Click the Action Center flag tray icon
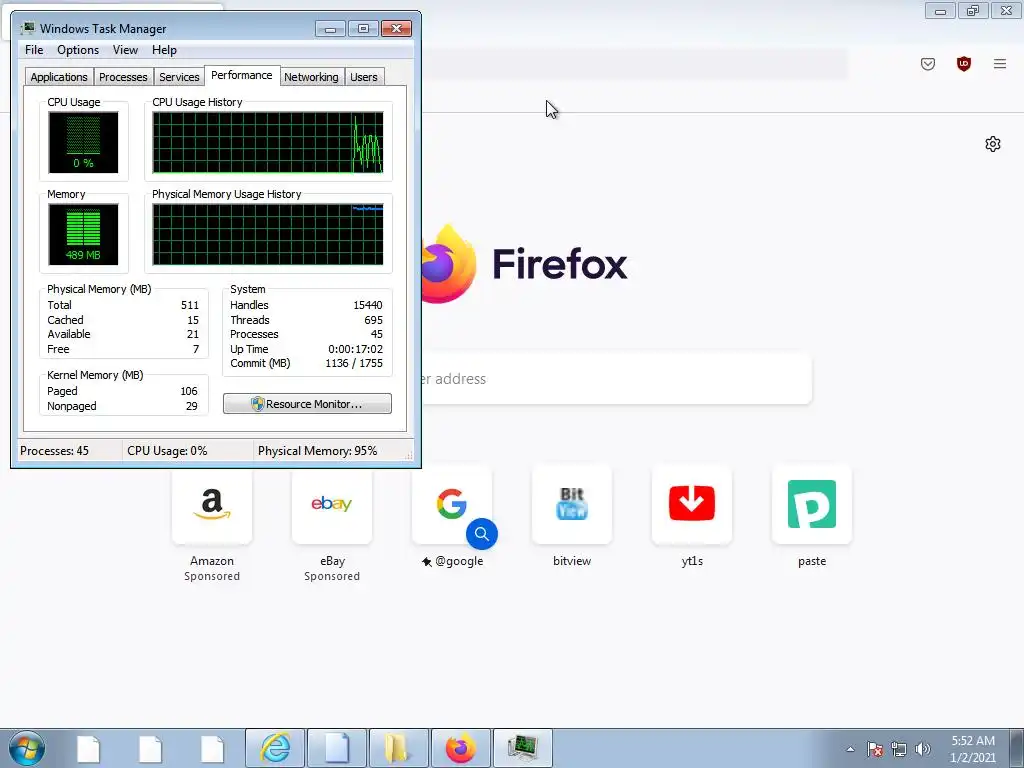Screen dimensions: 1024x768 [x=875, y=749]
